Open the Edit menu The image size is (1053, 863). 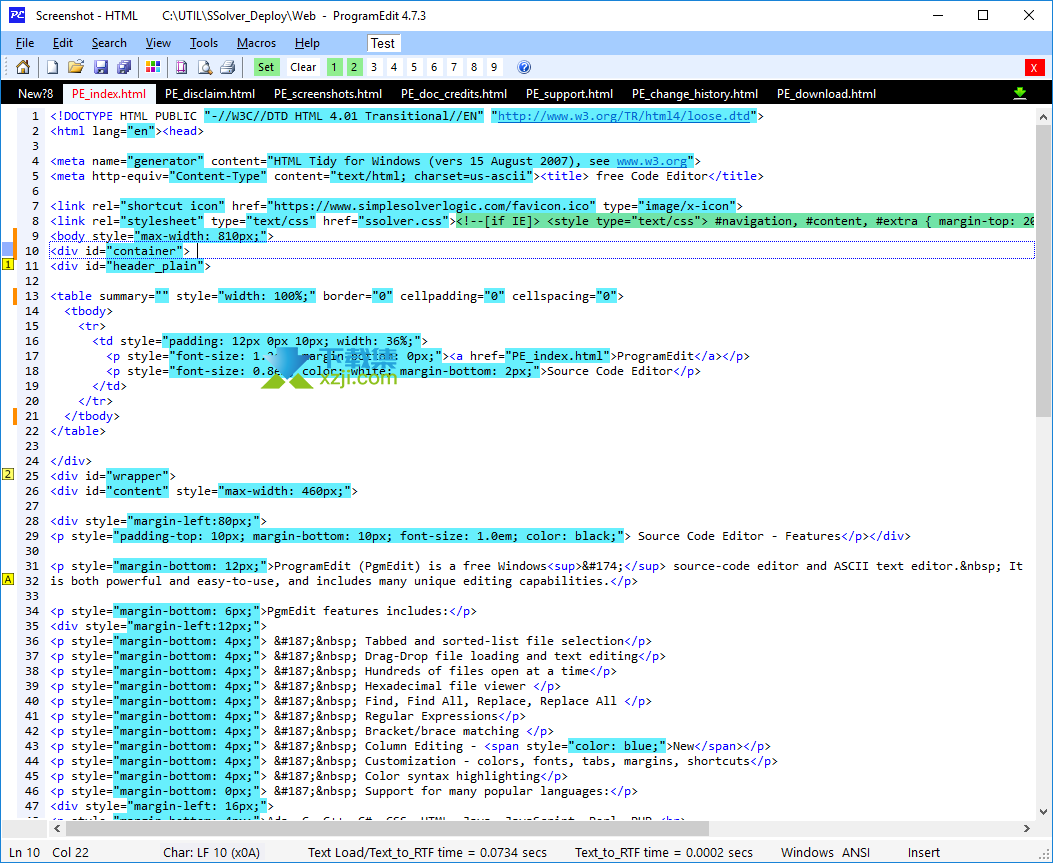[x=62, y=43]
